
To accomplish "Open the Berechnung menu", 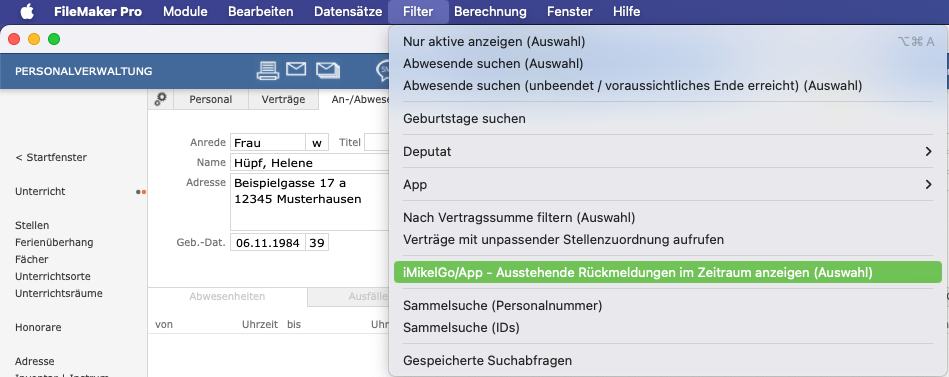I will click(490, 11).
